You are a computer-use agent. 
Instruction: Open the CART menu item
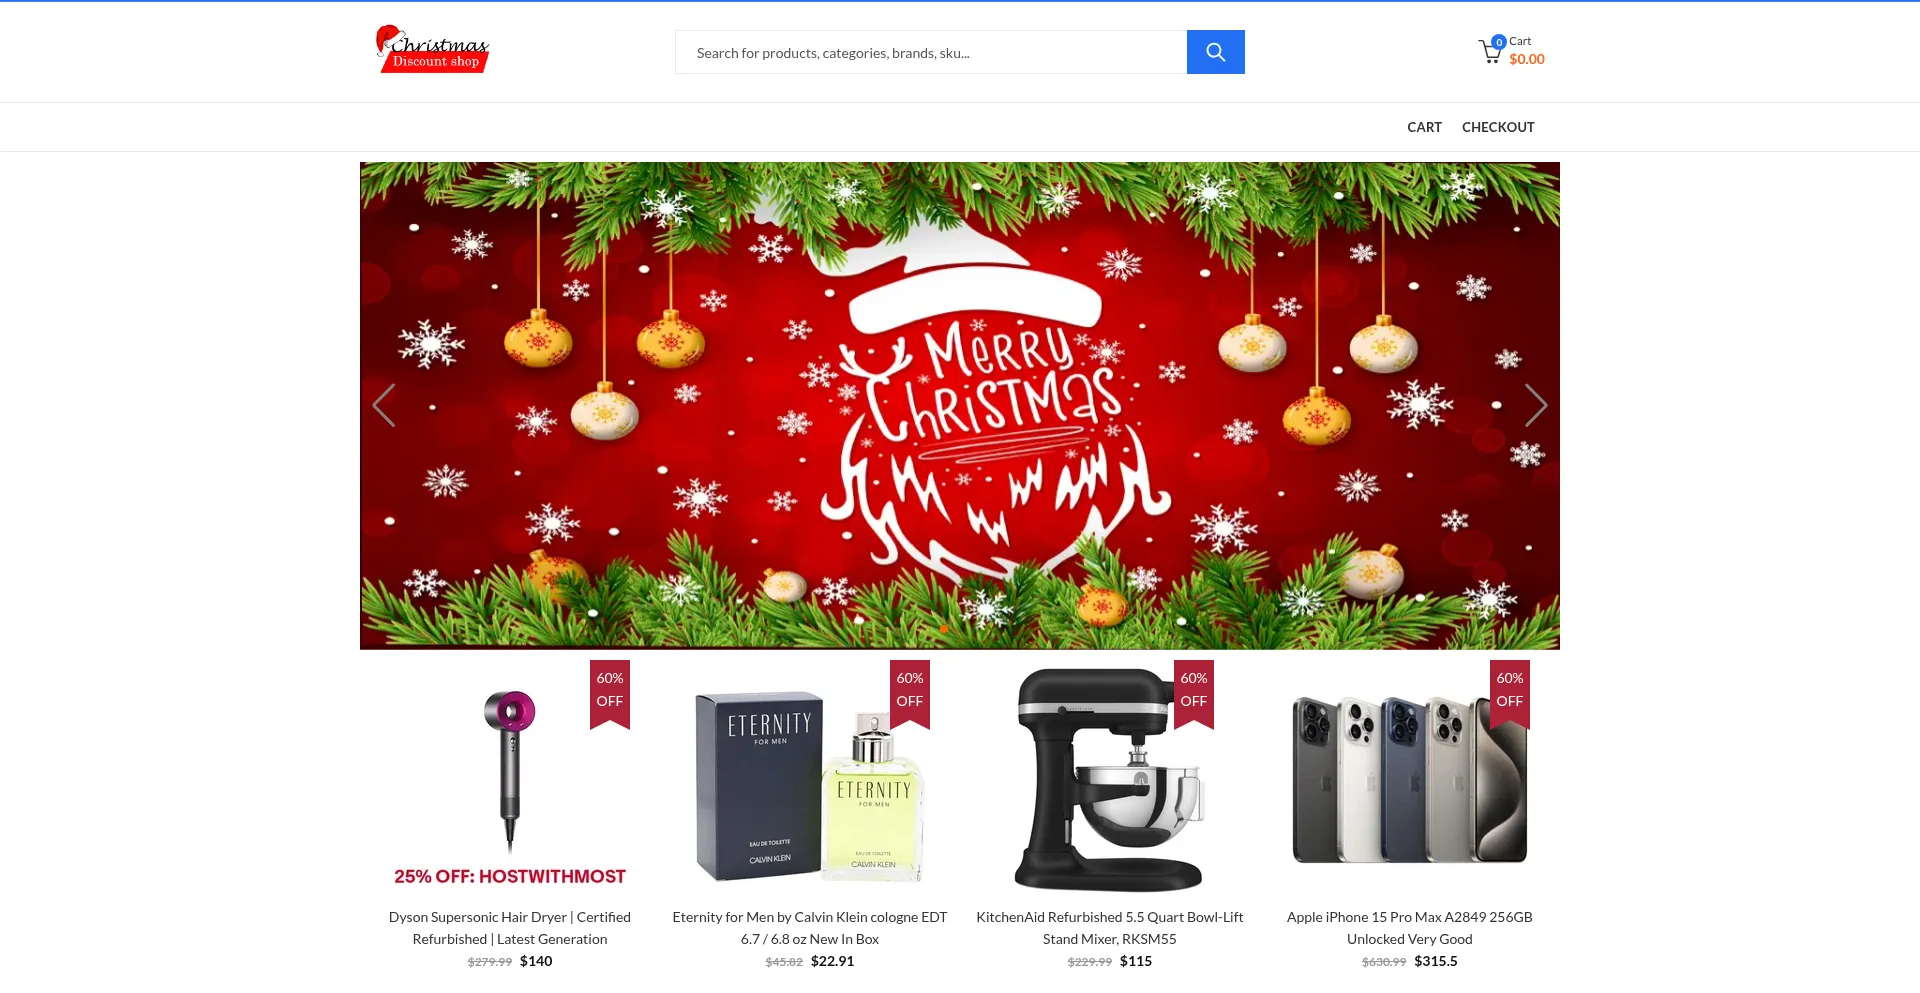coord(1424,127)
